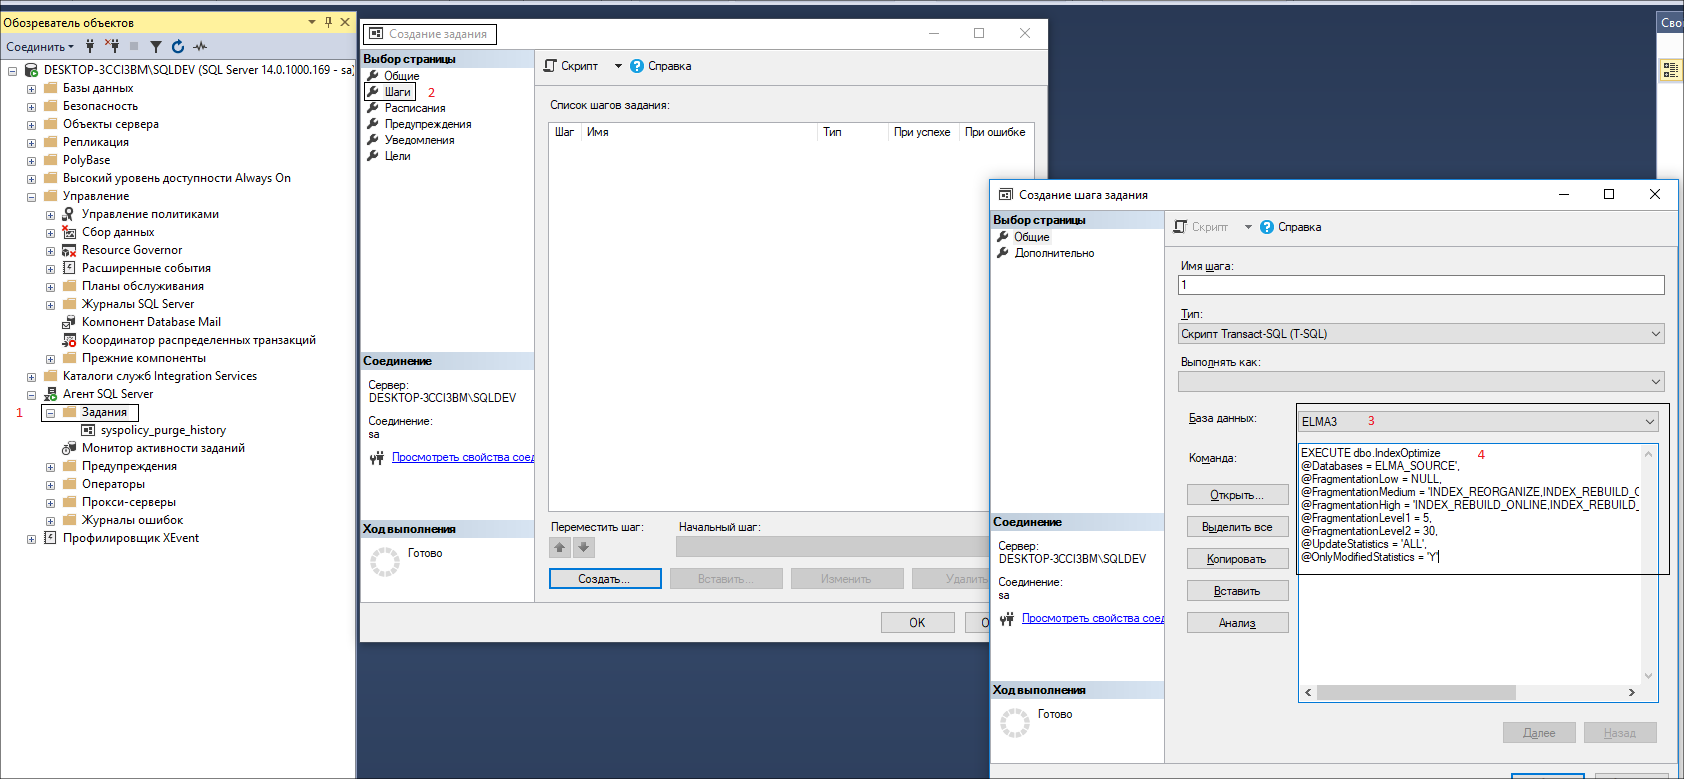The height and width of the screenshot is (779, 1684).
Task: Click the connect Object Explorer plug icon
Action: 90,46
